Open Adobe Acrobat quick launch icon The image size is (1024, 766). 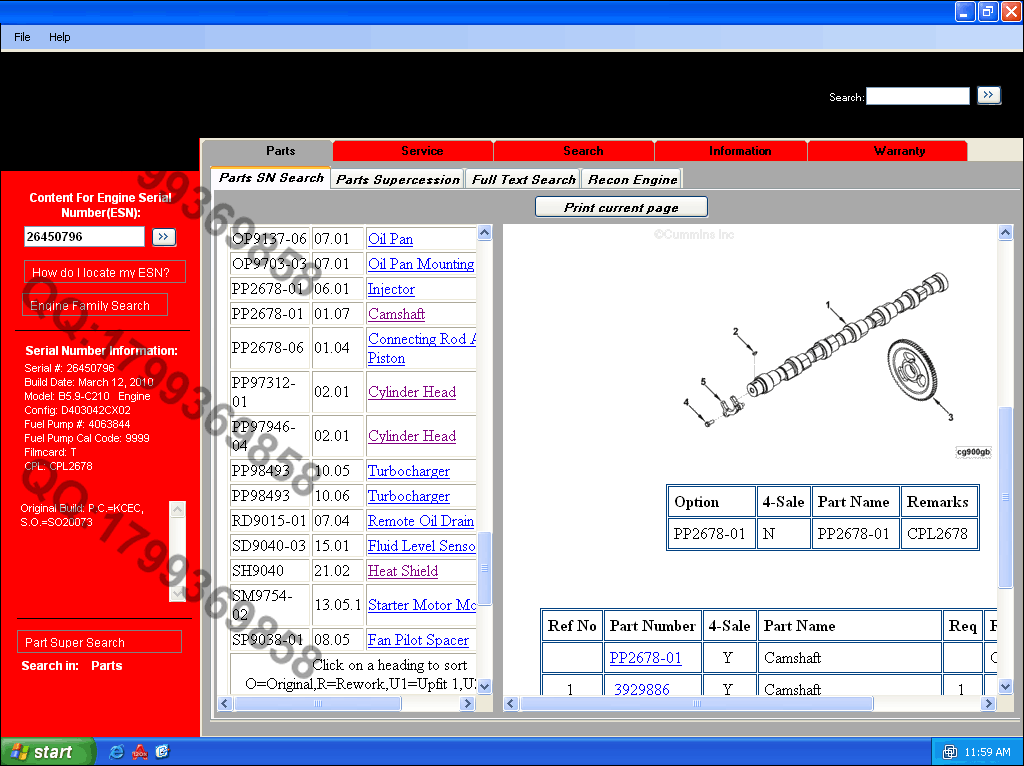click(140, 752)
